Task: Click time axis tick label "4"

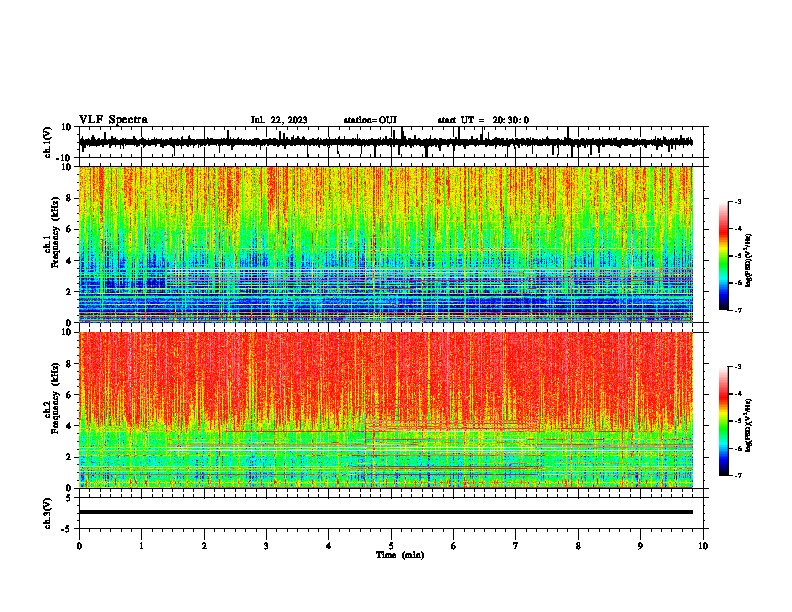Action: (329, 546)
